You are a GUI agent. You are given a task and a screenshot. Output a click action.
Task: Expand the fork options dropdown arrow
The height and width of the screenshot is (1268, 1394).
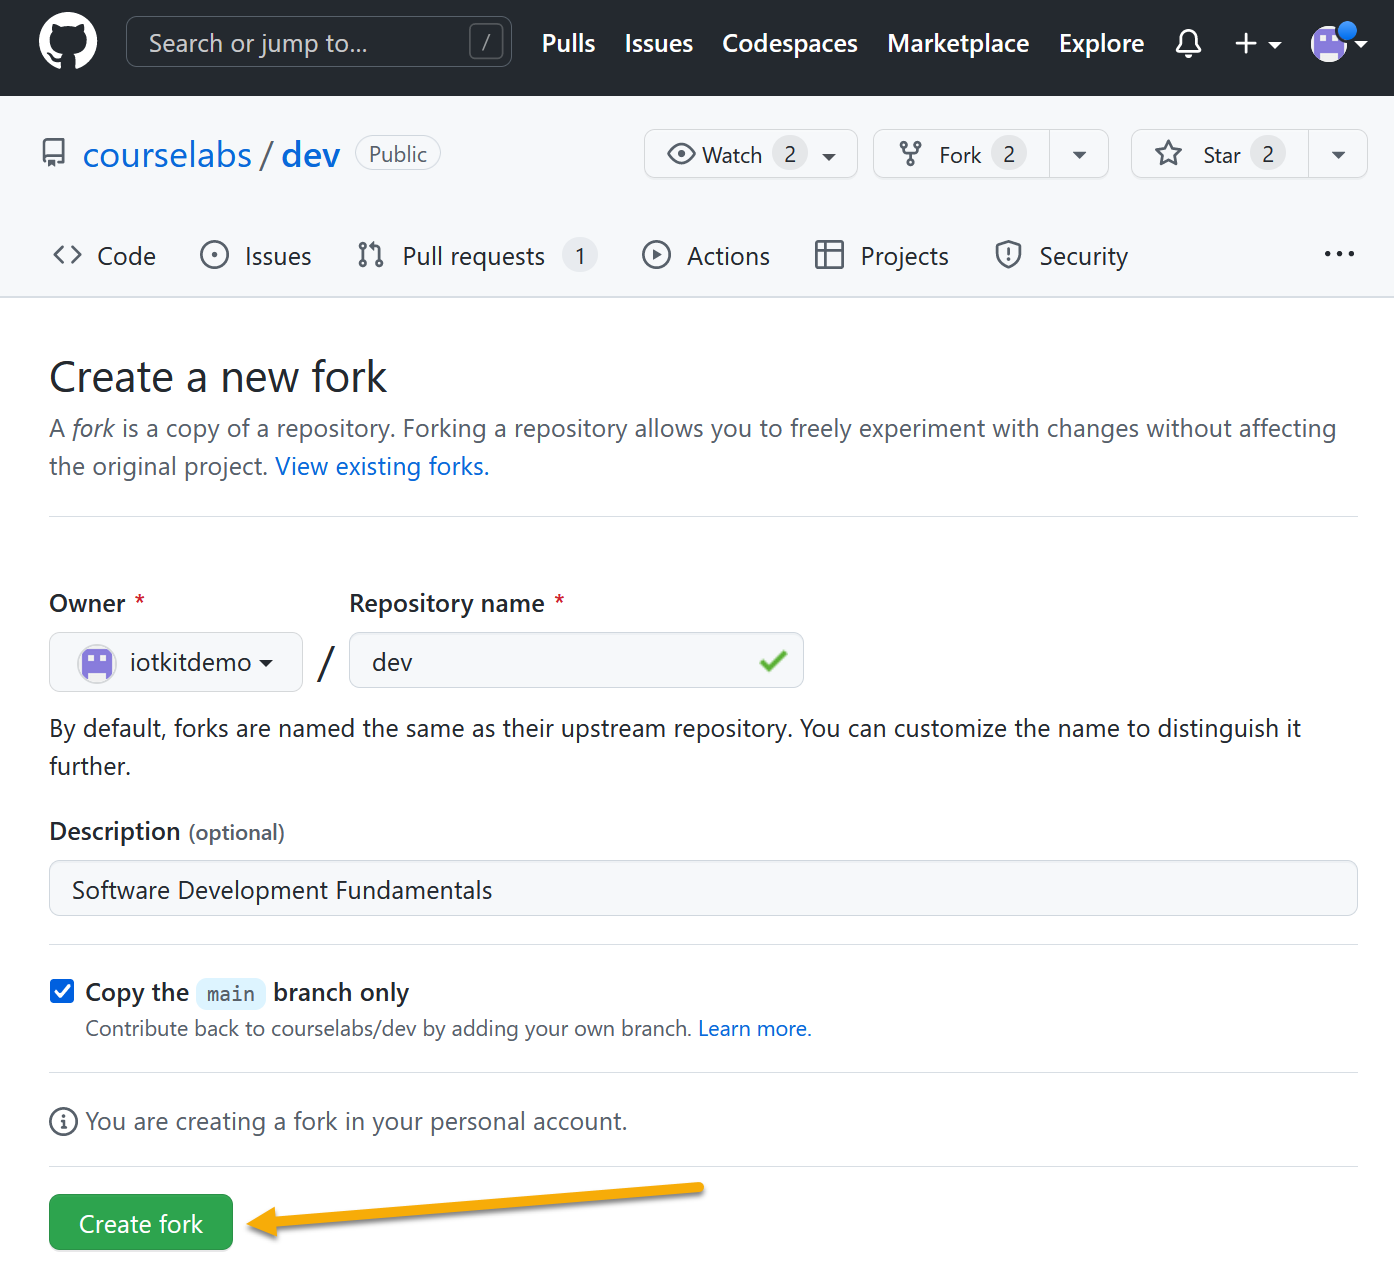(1079, 154)
